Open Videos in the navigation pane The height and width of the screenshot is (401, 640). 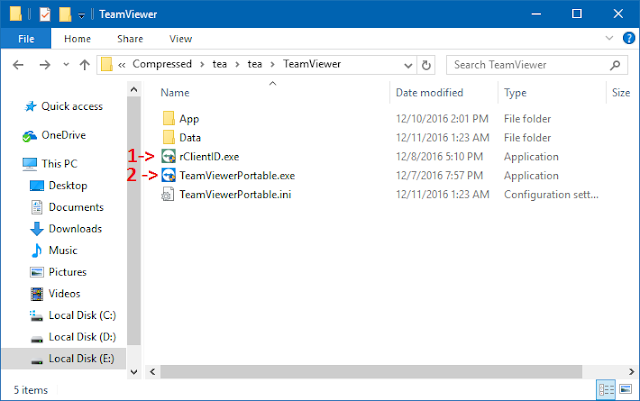click(64, 294)
